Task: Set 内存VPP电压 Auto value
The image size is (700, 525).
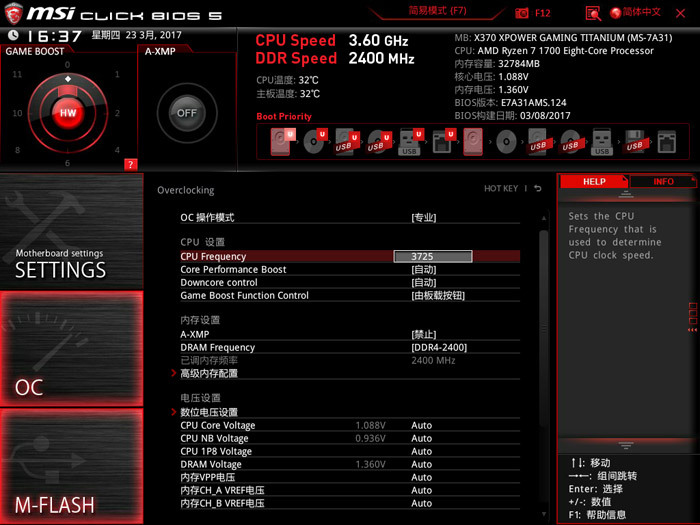Action: [421, 477]
